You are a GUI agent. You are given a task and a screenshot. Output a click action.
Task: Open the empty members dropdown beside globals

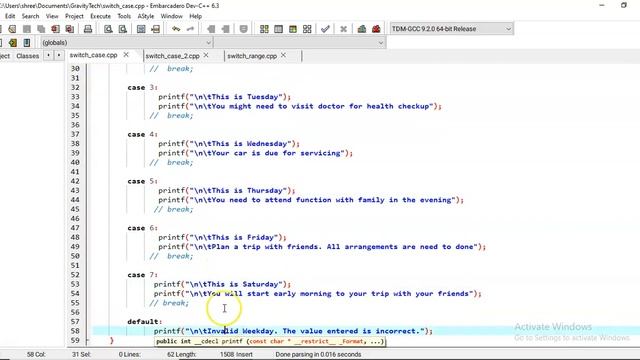(x=299, y=42)
